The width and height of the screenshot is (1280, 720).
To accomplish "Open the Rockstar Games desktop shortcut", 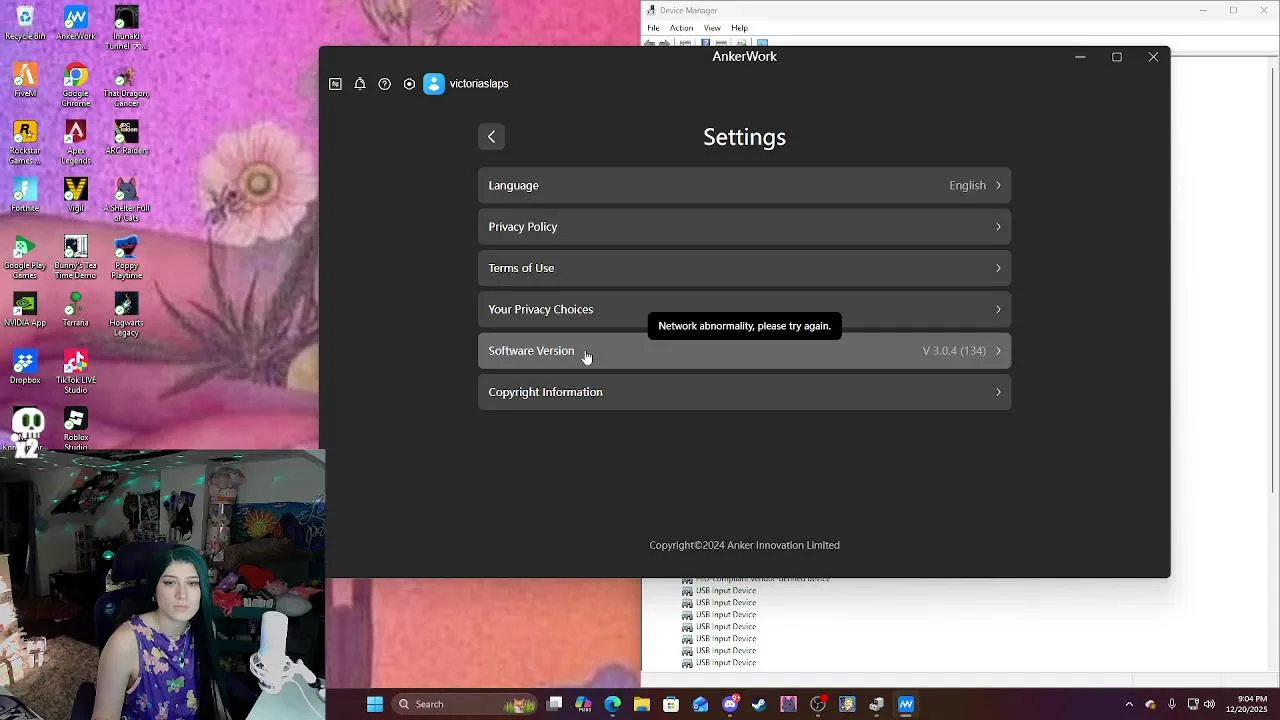I will [x=25, y=143].
